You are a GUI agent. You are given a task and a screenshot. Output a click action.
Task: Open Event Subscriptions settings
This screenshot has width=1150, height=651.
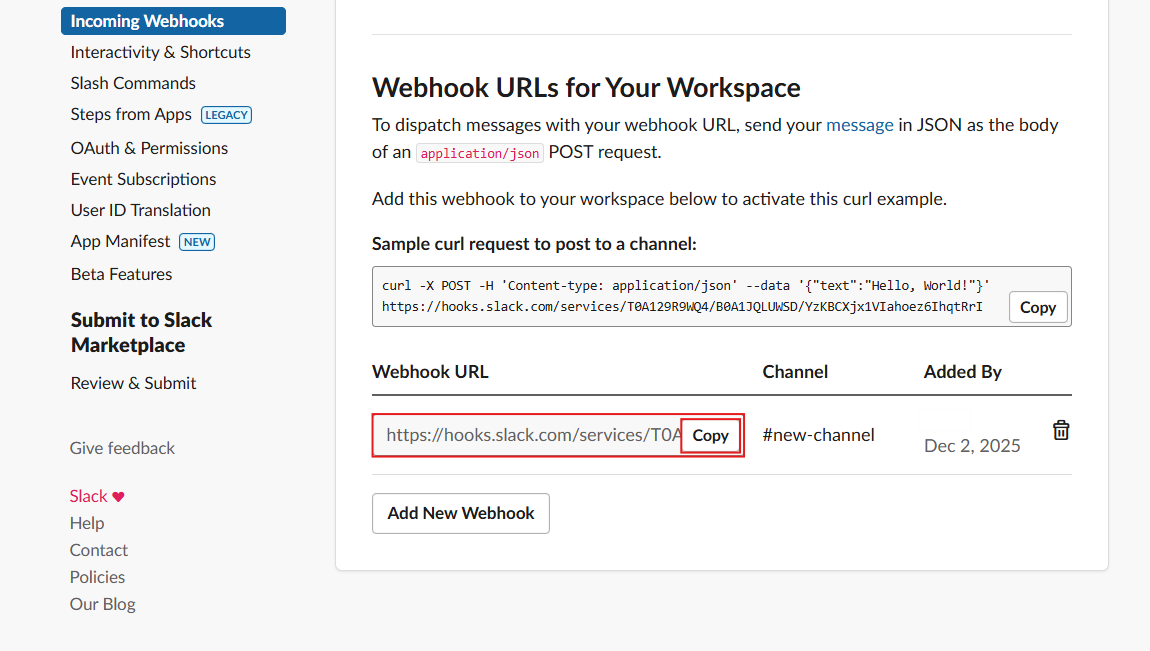143,179
